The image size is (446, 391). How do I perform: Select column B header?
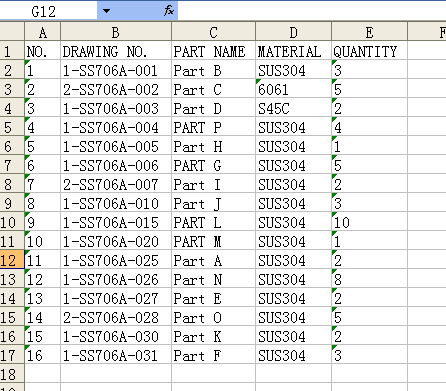click(116, 32)
